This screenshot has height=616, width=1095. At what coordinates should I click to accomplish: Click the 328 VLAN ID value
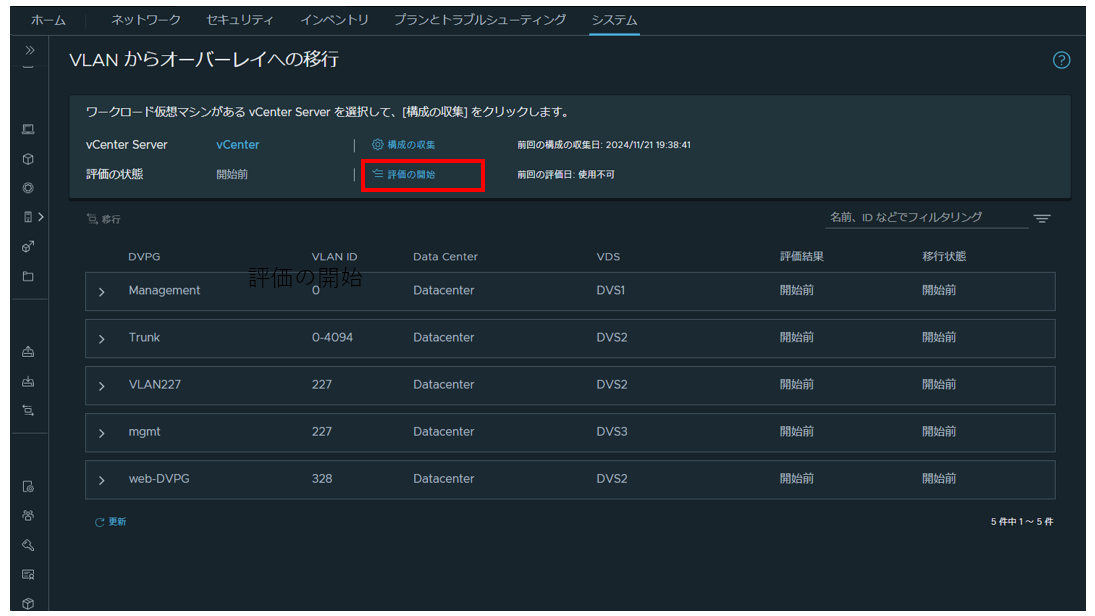click(321, 478)
